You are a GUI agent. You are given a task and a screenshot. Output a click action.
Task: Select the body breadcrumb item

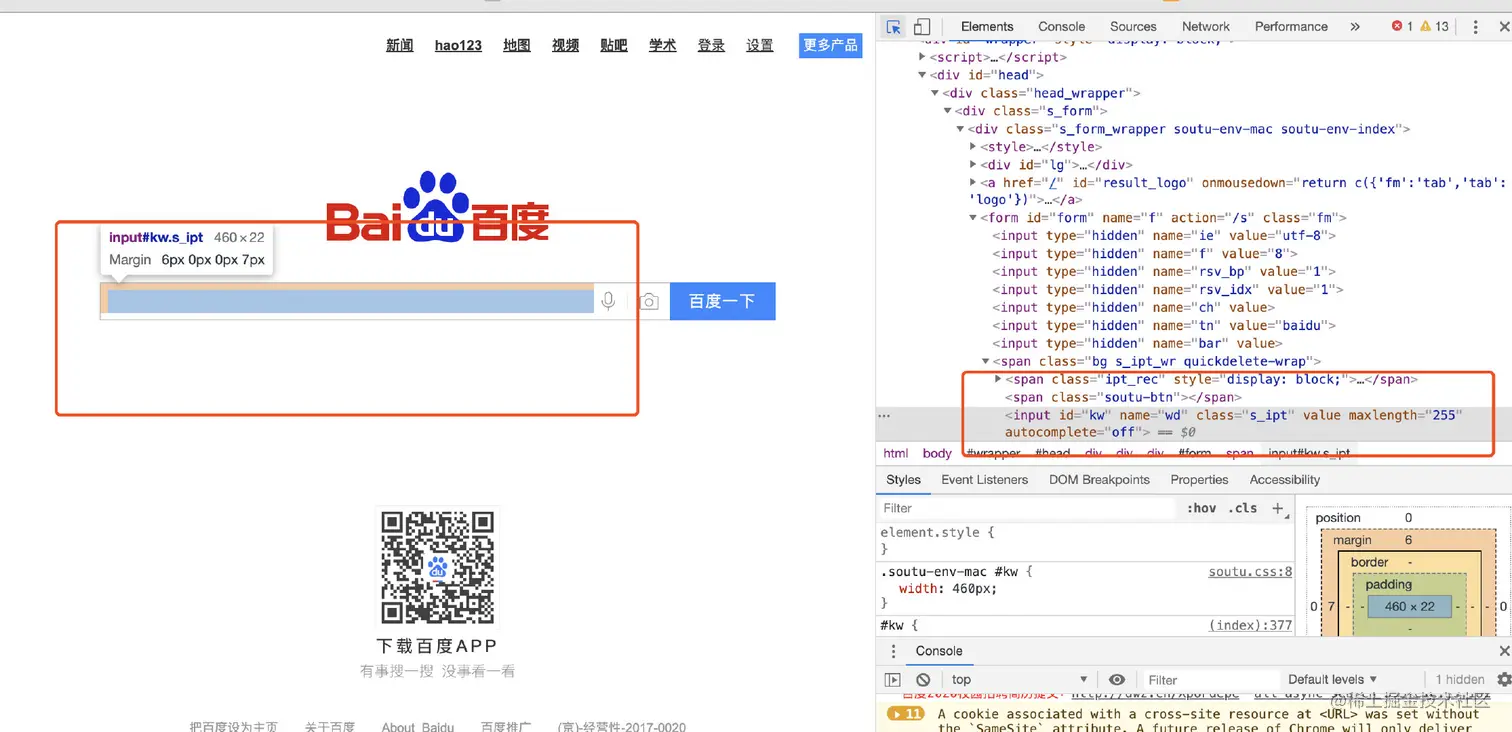937,453
